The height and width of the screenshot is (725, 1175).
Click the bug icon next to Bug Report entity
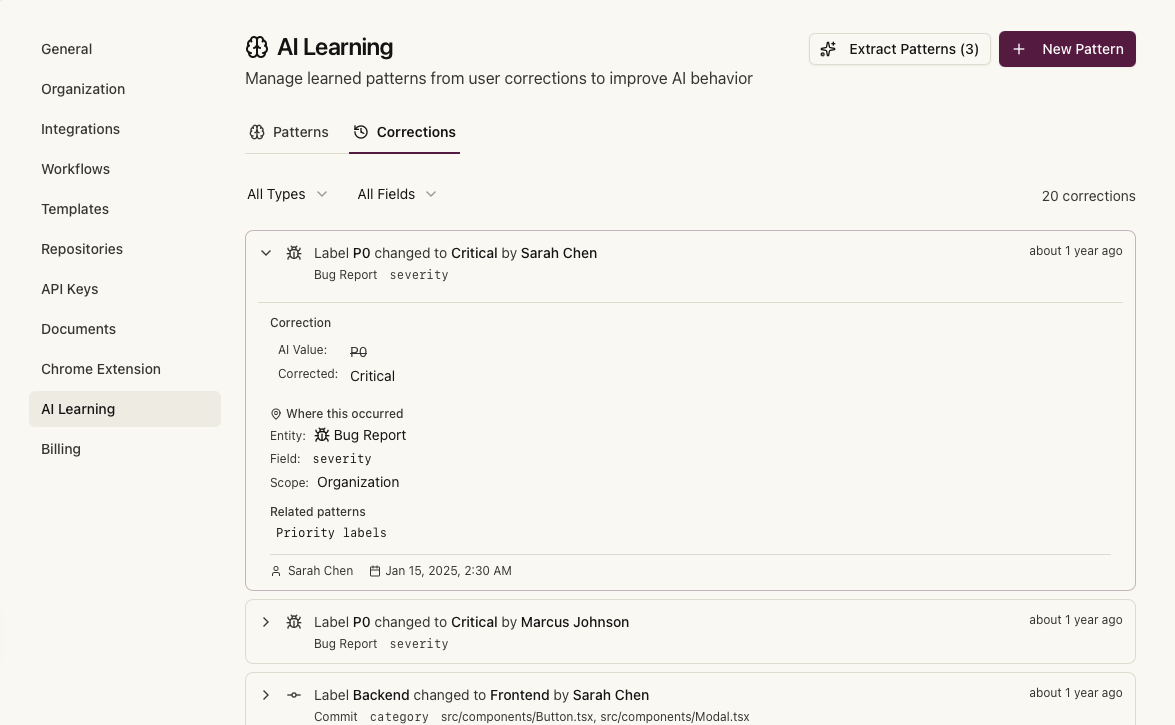click(x=322, y=435)
